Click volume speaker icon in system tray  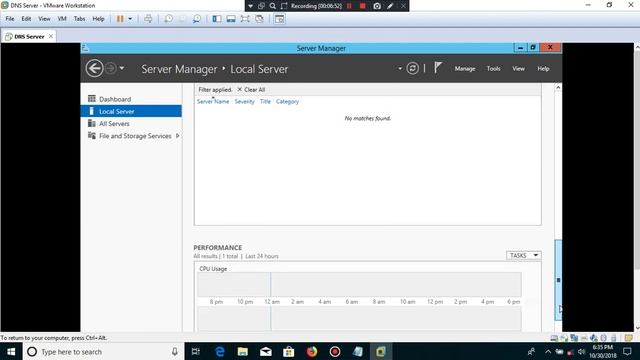(581, 351)
